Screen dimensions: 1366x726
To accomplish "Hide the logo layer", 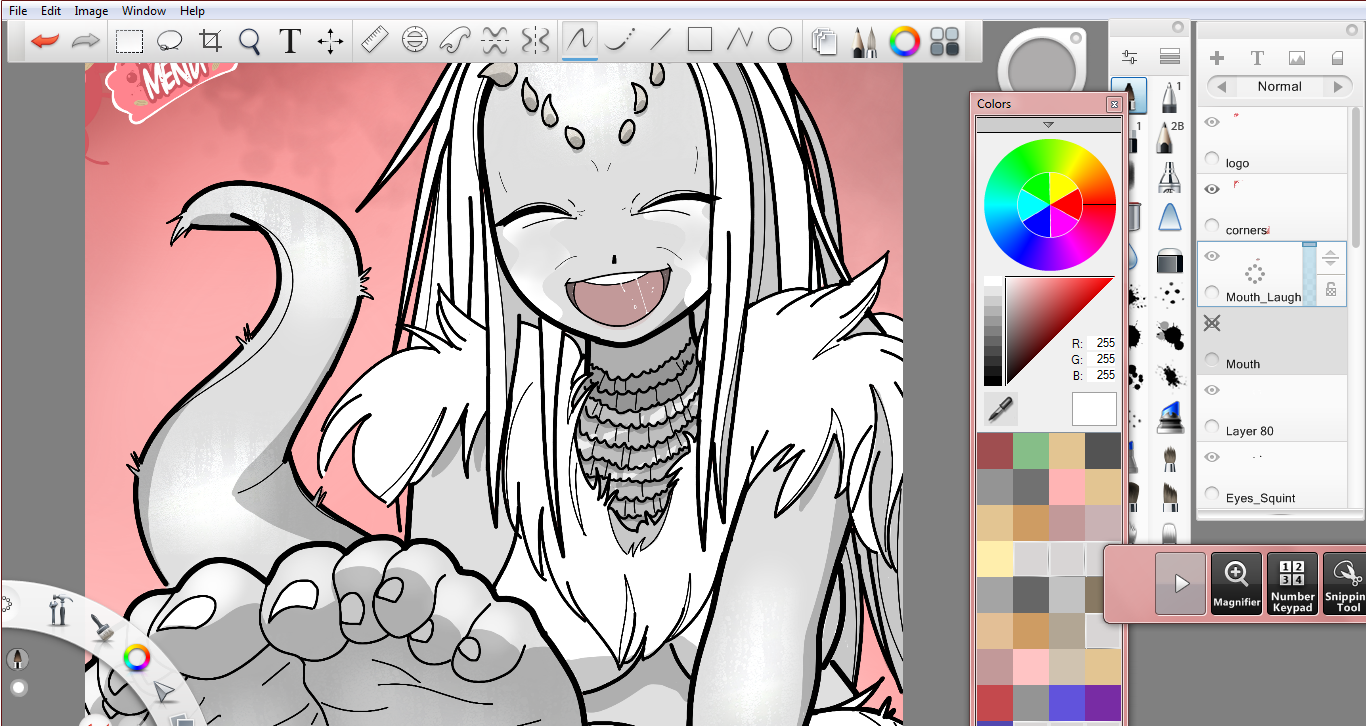I will pos(1212,122).
